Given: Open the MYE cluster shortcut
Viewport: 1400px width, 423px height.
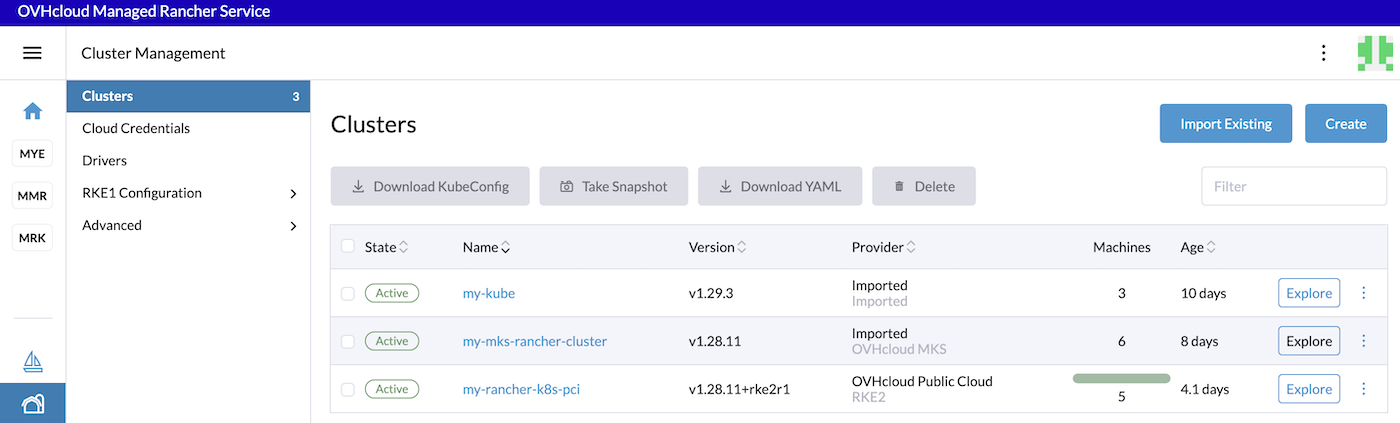Looking at the screenshot, I should coord(32,155).
